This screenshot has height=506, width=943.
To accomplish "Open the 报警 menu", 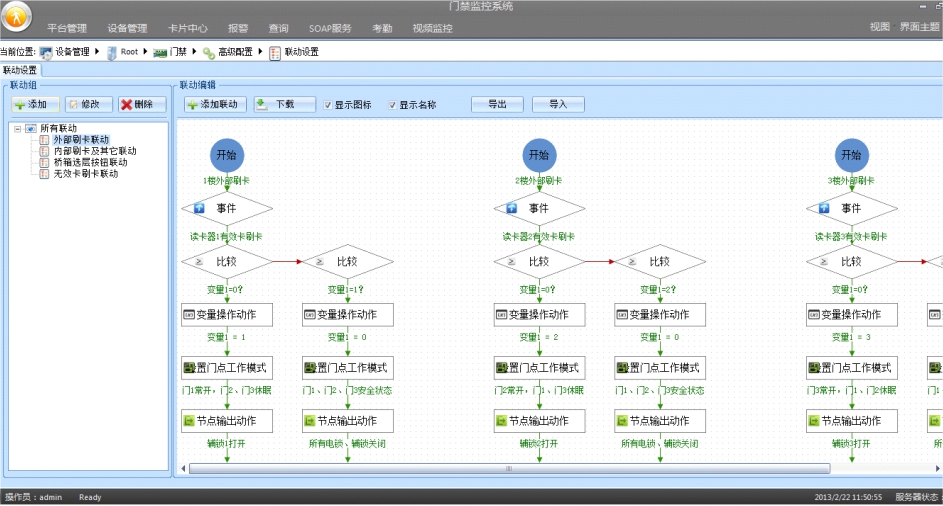I will 238,28.
